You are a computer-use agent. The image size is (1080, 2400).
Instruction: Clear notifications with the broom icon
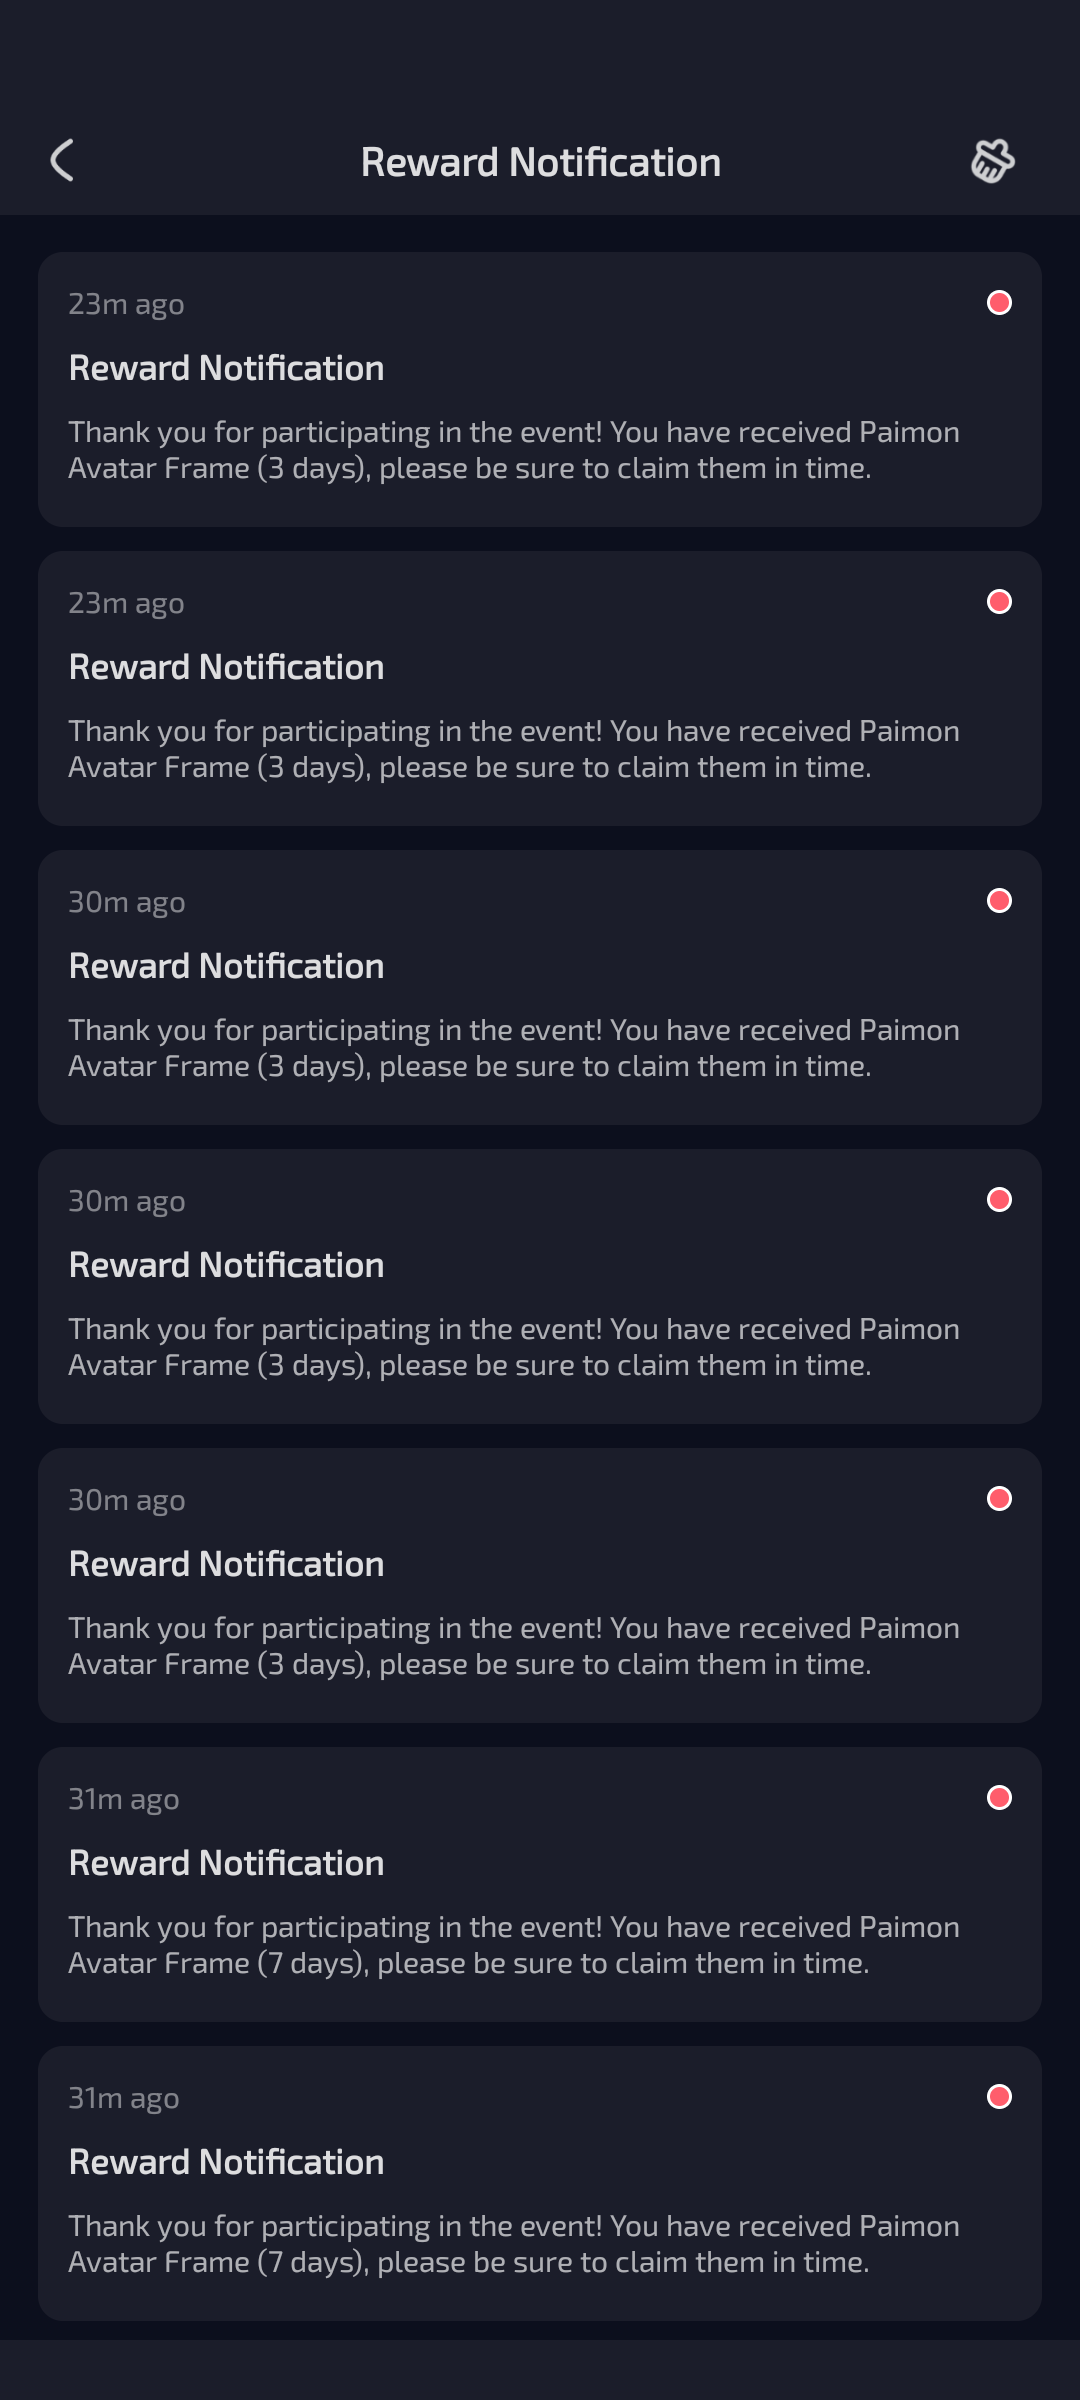(x=993, y=161)
